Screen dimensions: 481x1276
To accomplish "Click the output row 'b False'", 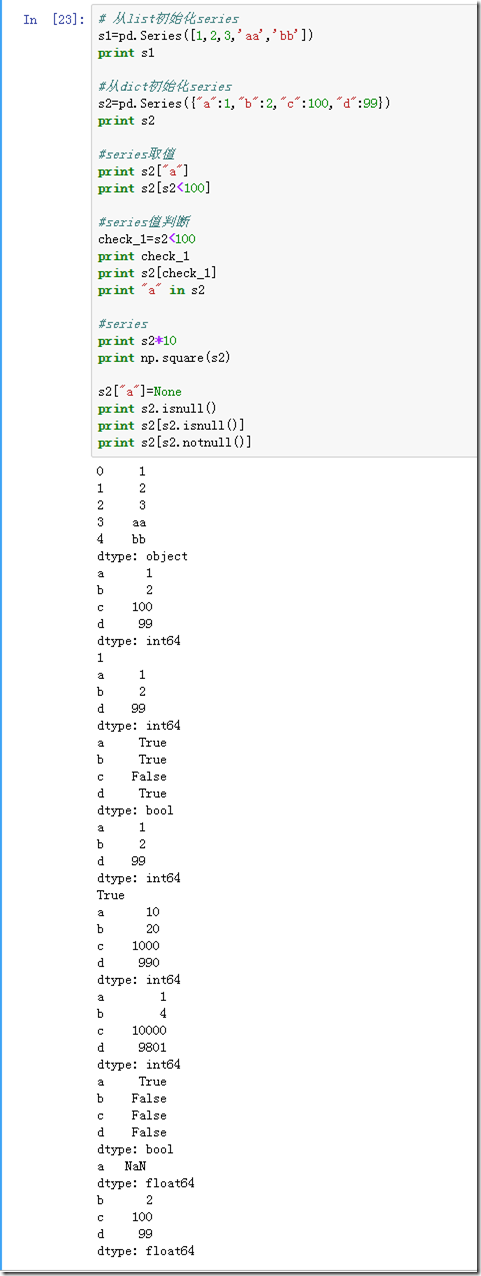I will coord(132,1100).
